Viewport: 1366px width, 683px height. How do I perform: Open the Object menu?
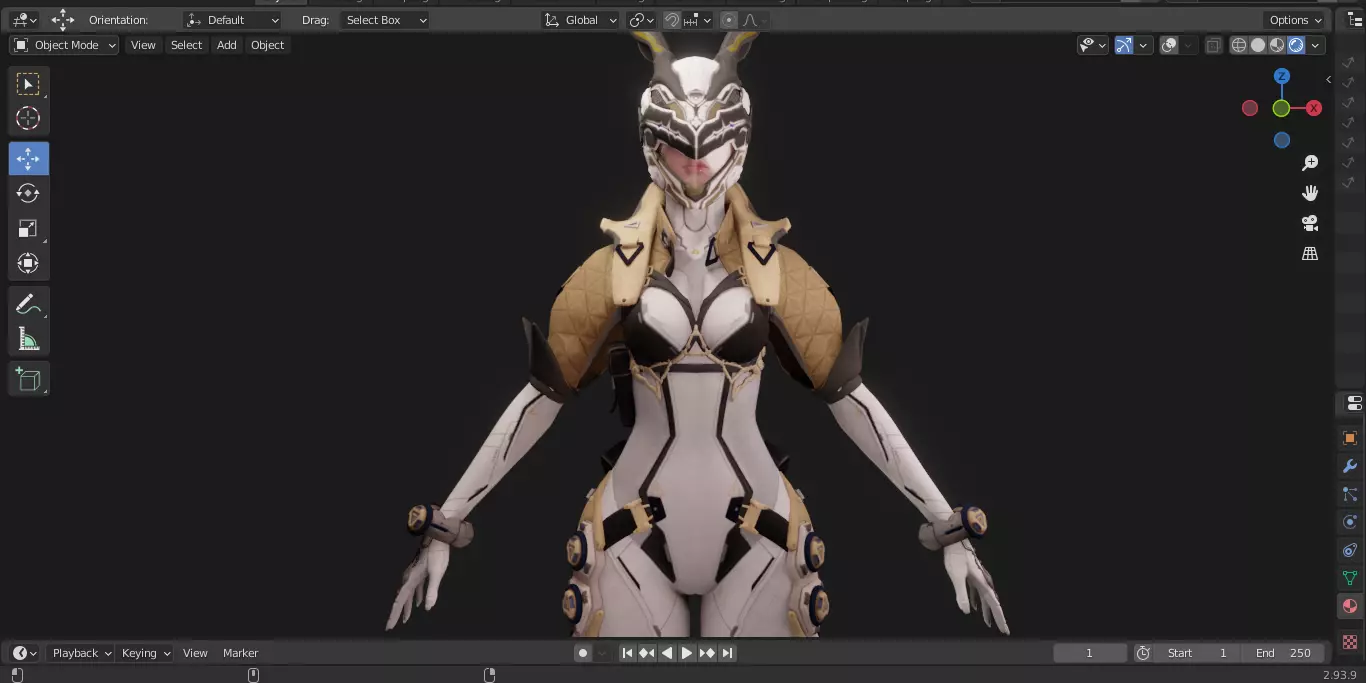point(267,45)
